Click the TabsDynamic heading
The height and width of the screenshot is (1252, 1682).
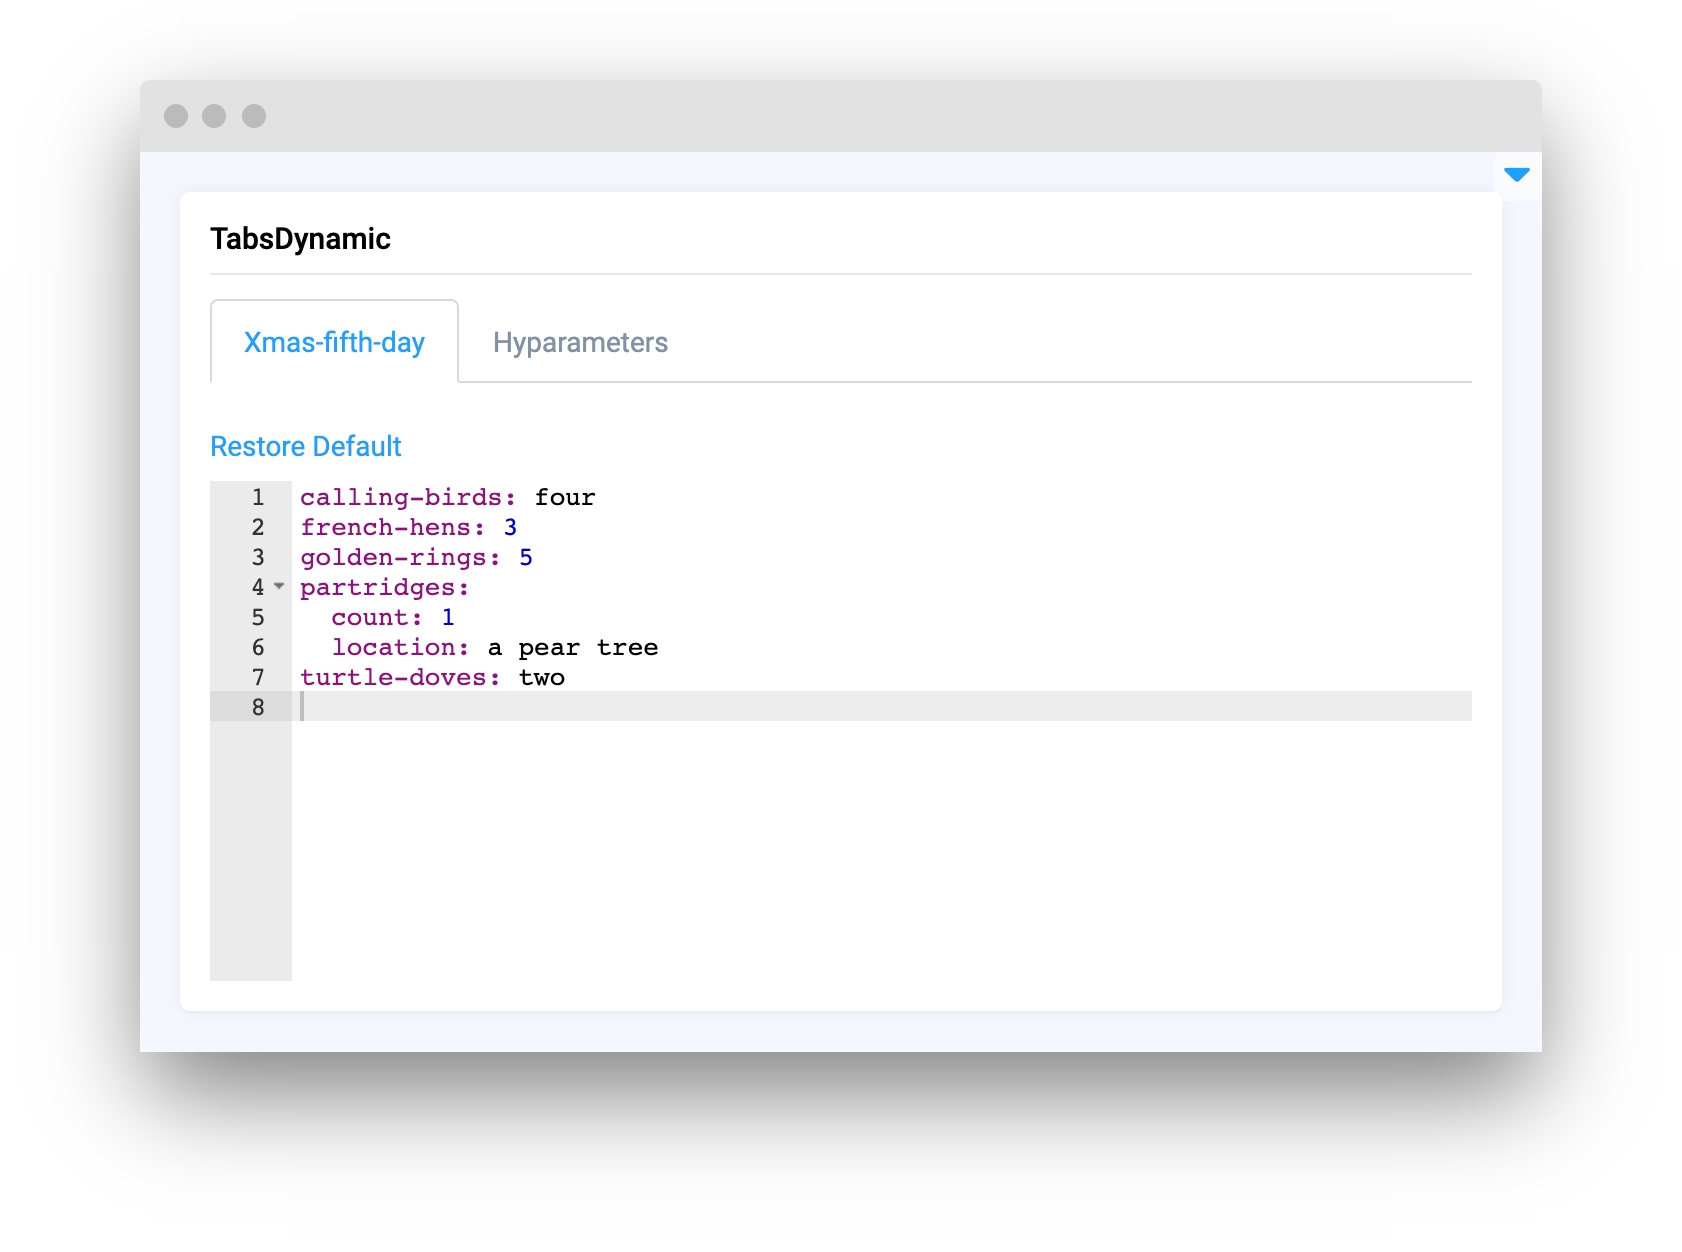point(300,239)
